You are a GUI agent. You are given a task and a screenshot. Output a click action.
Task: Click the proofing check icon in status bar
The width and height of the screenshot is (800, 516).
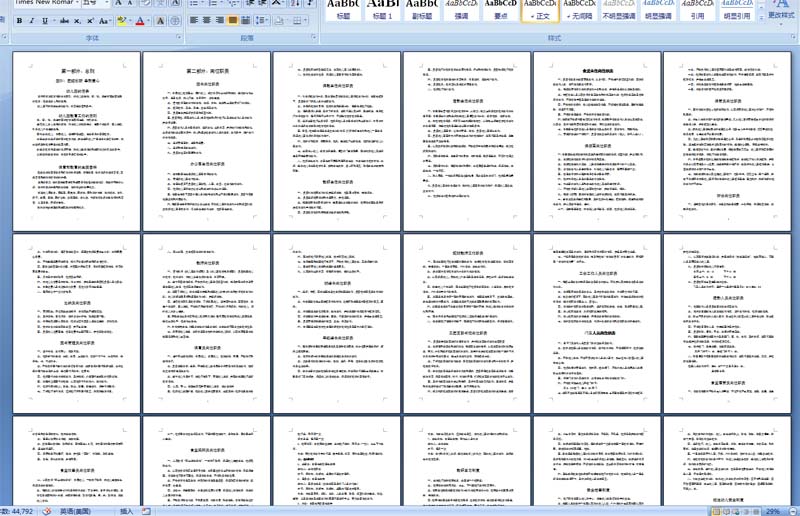tap(47, 511)
